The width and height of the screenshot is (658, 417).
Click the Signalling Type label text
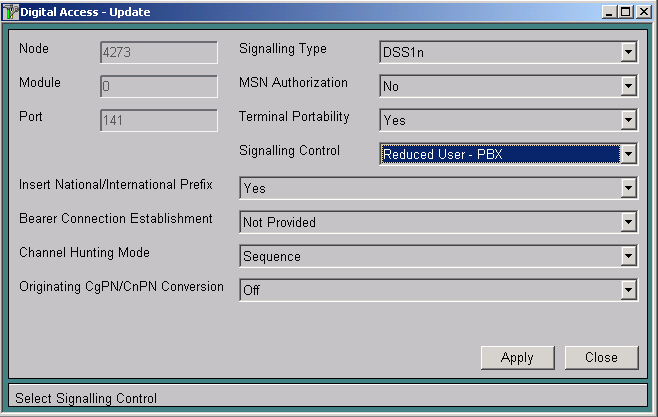click(x=282, y=49)
